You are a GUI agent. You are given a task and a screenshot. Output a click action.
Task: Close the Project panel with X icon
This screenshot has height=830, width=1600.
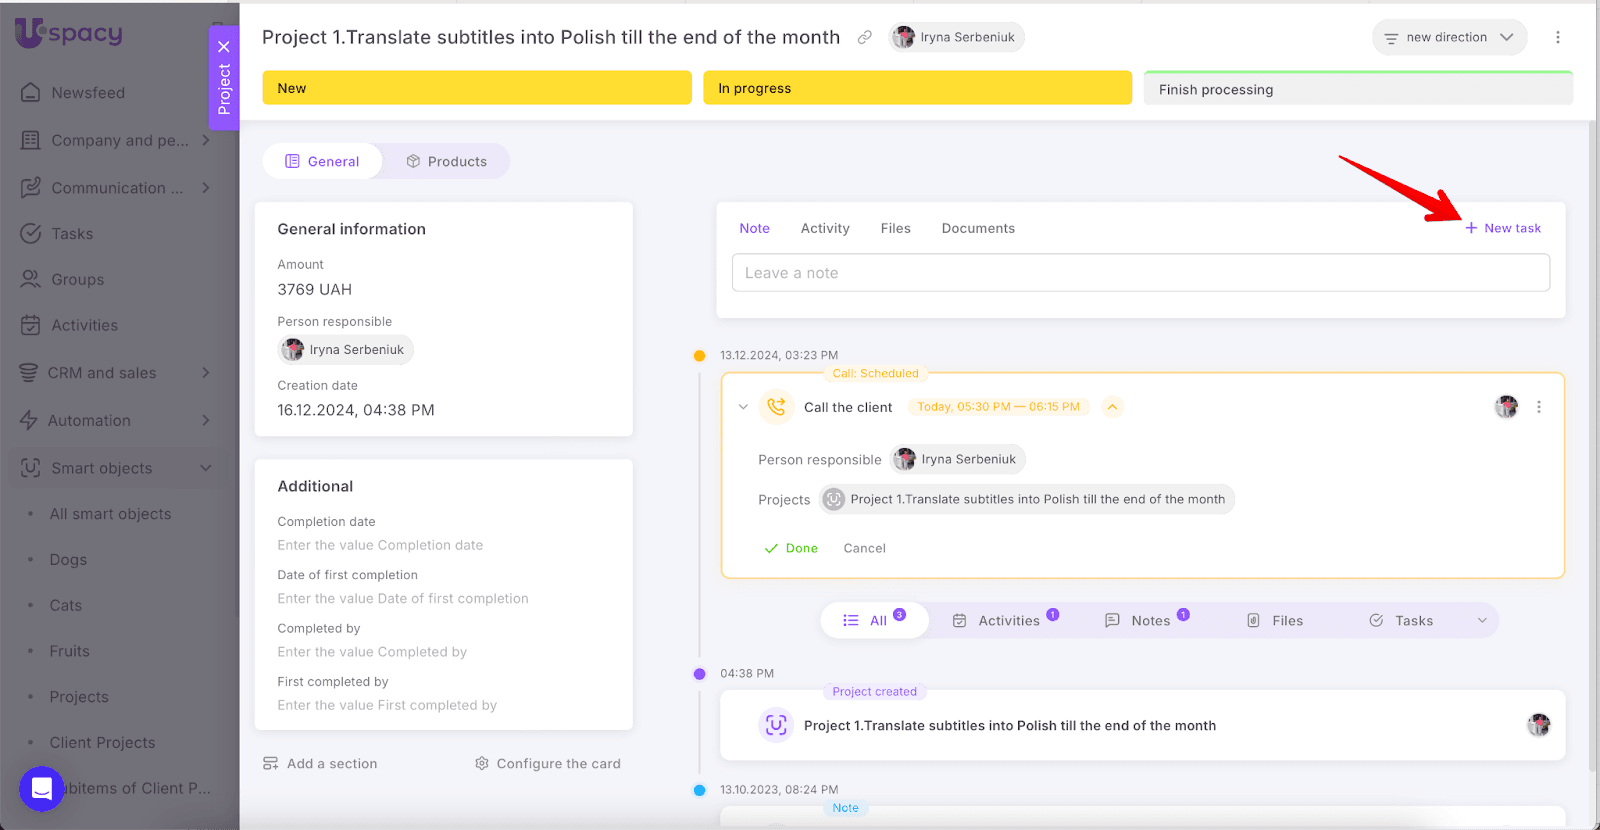pos(224,46)
